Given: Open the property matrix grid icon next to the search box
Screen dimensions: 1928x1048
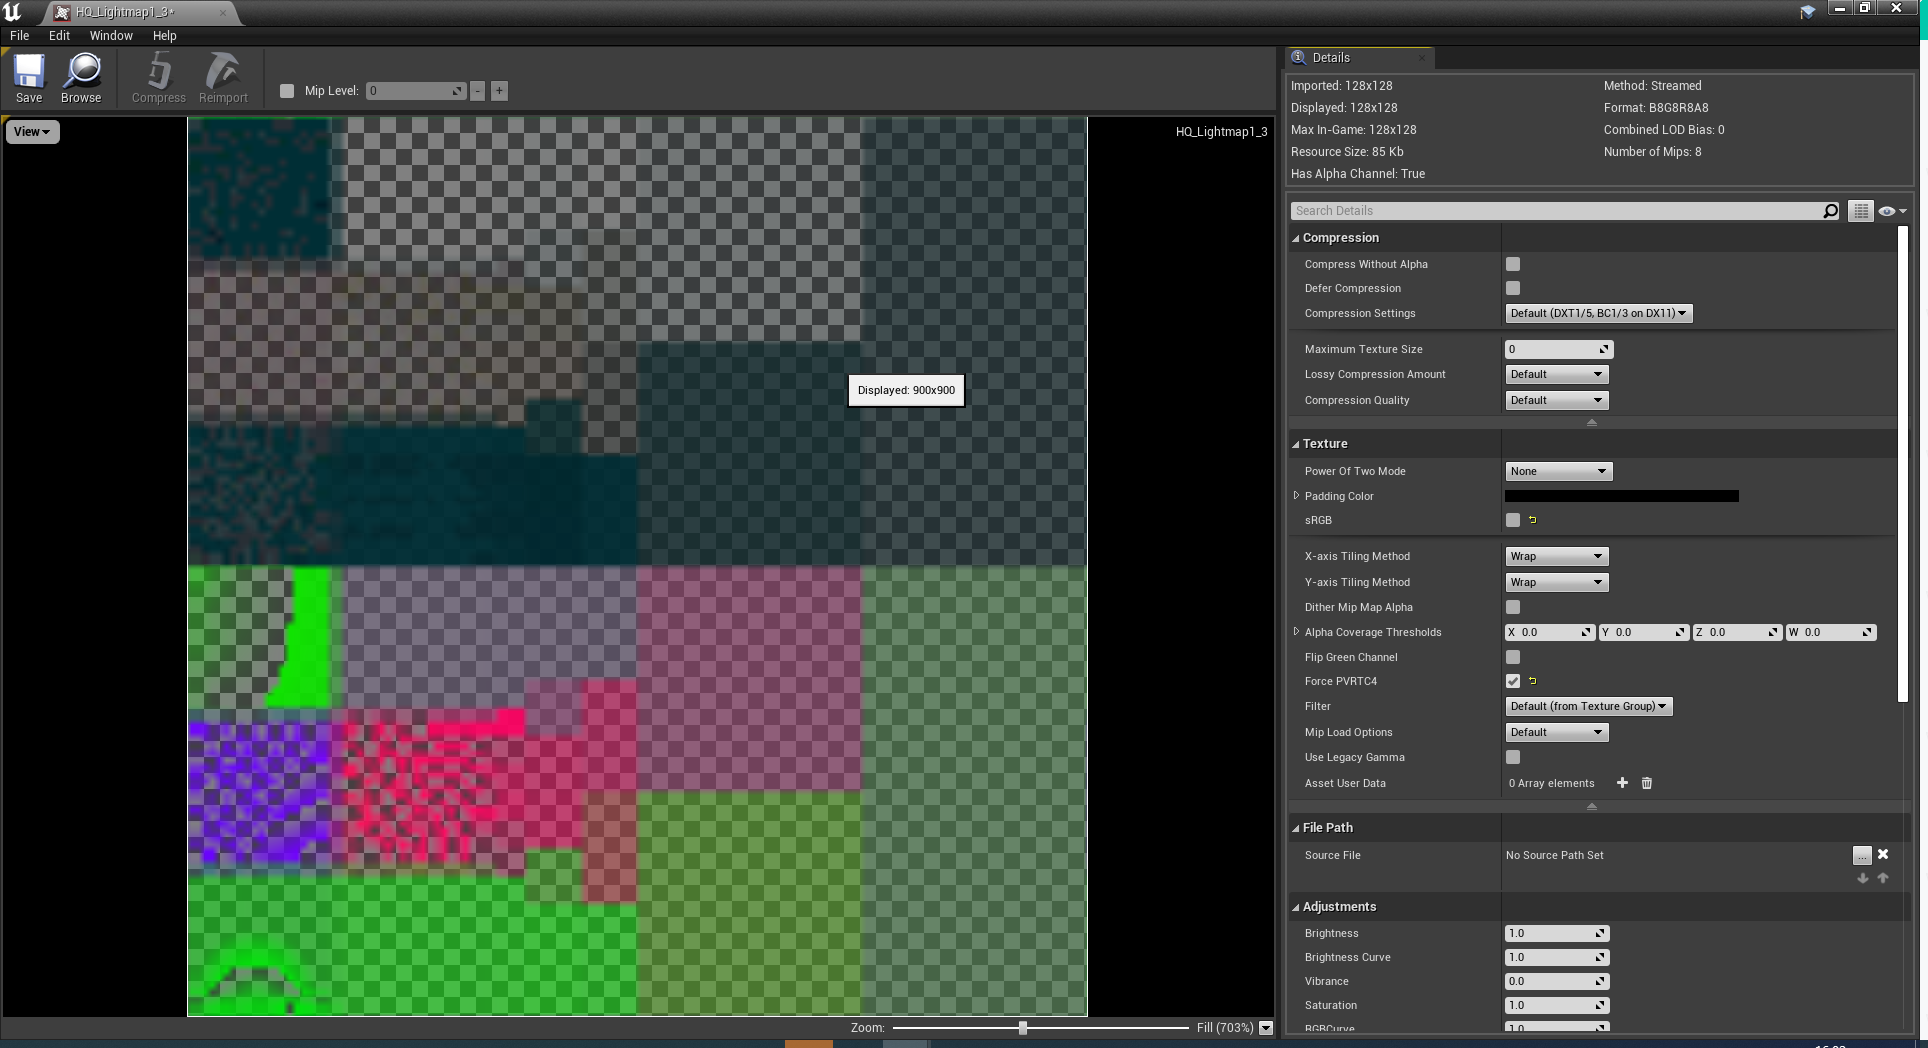Looking at the screenshot, I should 1860,211.
